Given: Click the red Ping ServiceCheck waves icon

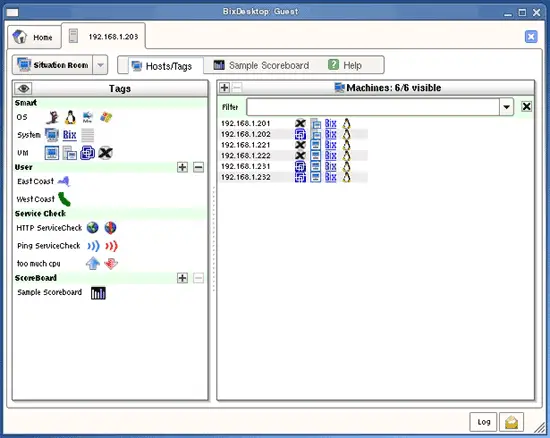Looking at the screenshot, I should pos(111,246).
